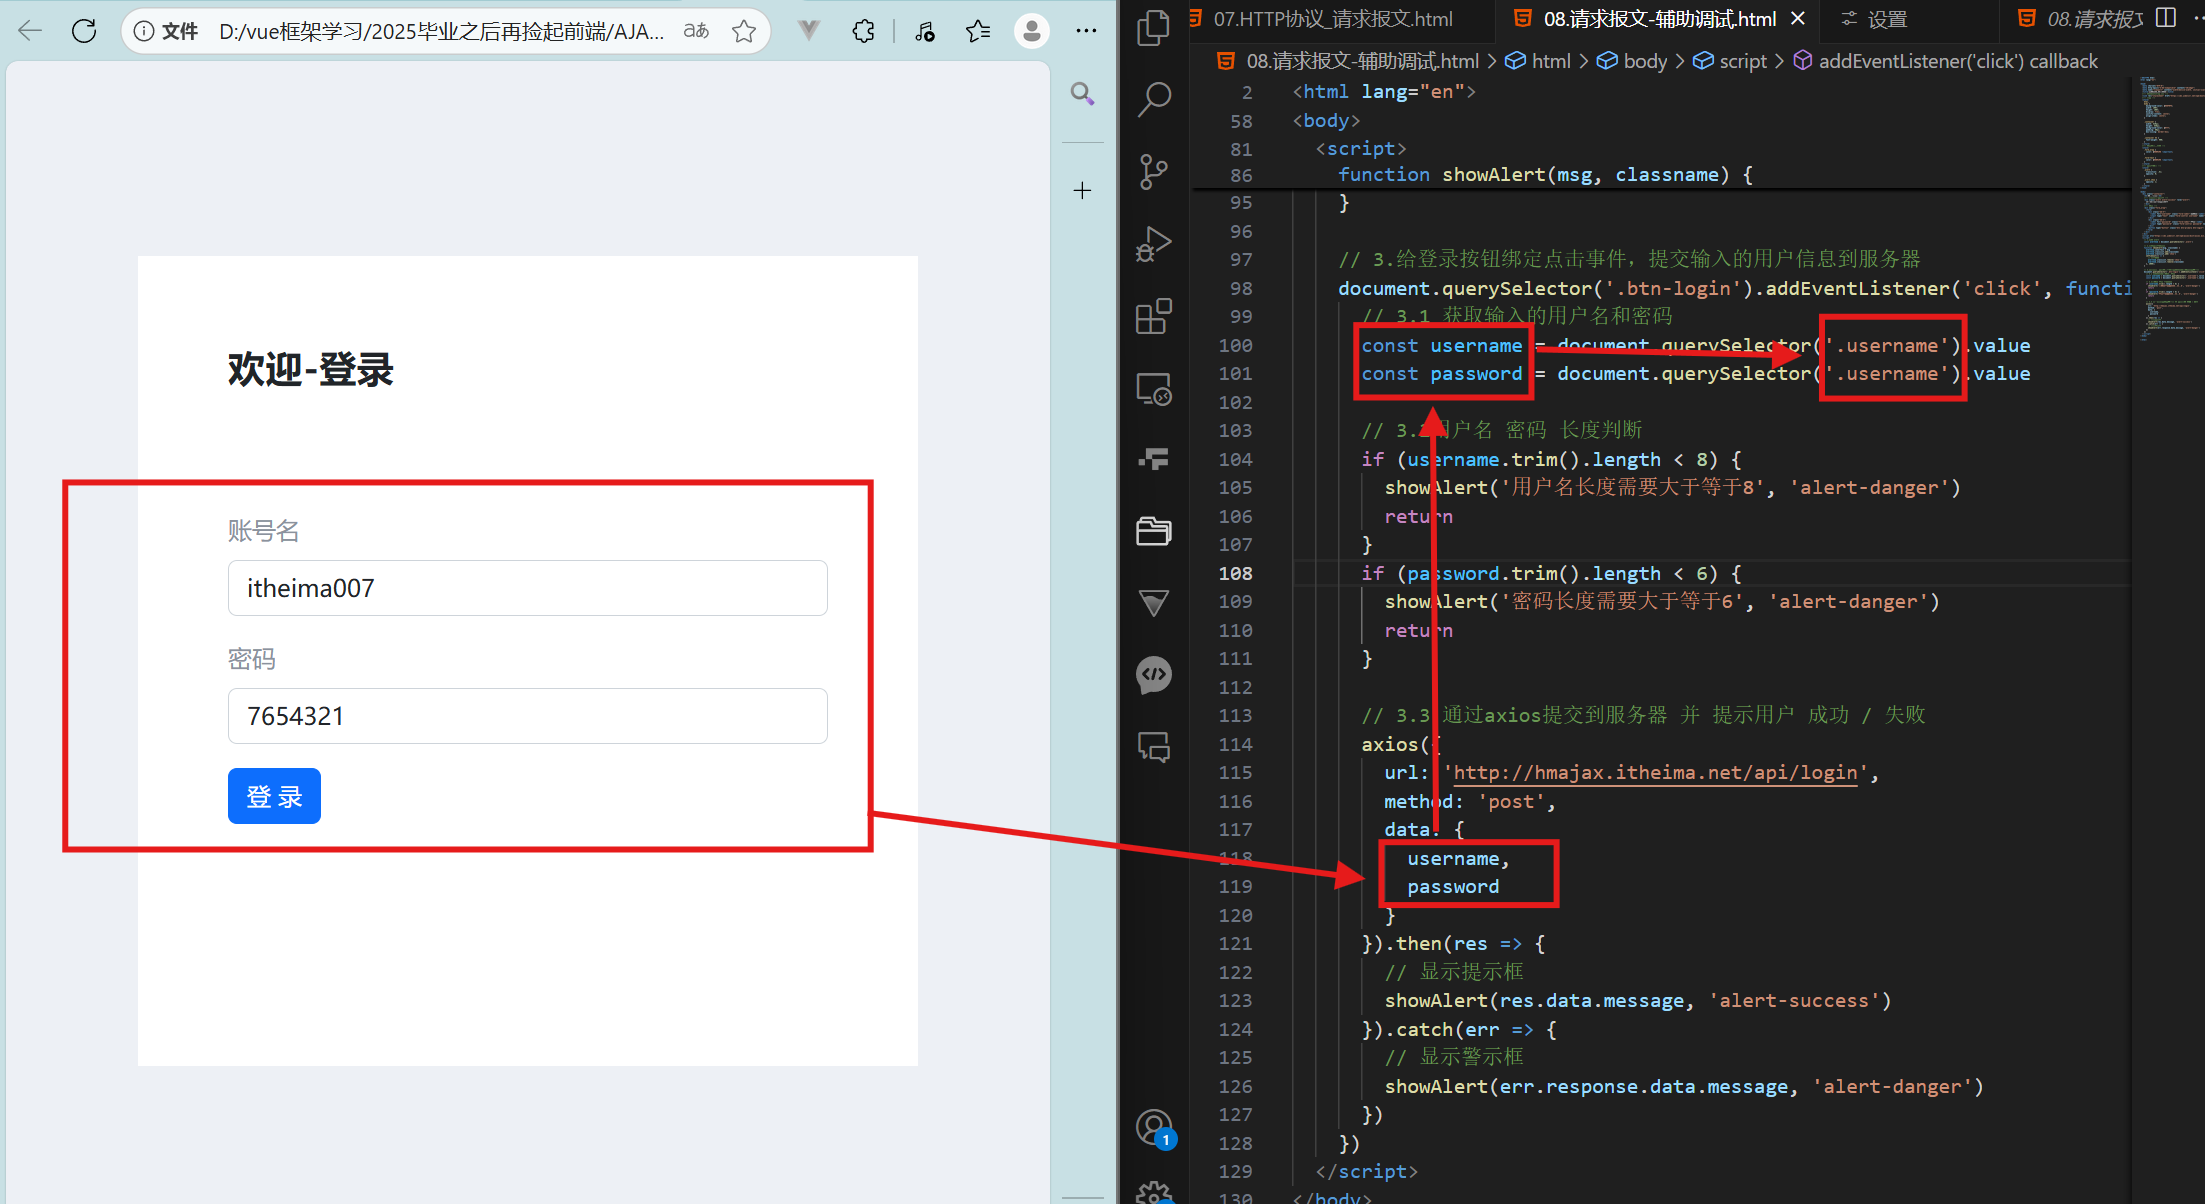Open the VS Code Explorer files icon

click(x=1153, y=27)
